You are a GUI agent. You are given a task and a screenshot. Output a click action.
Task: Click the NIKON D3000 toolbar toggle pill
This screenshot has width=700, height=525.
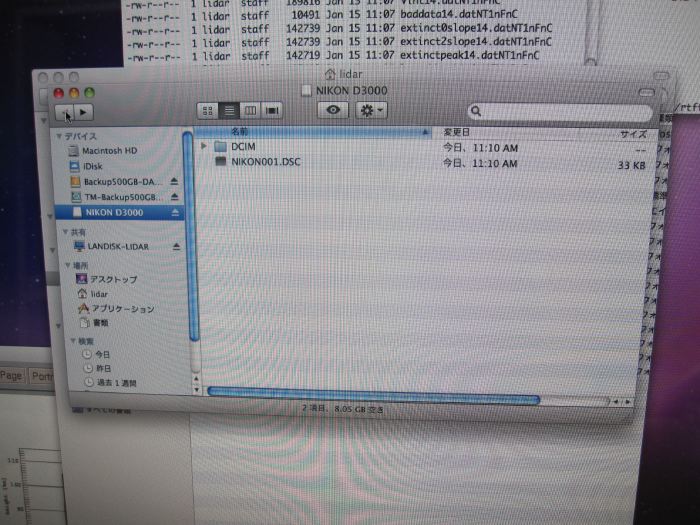tap(646, 93)
